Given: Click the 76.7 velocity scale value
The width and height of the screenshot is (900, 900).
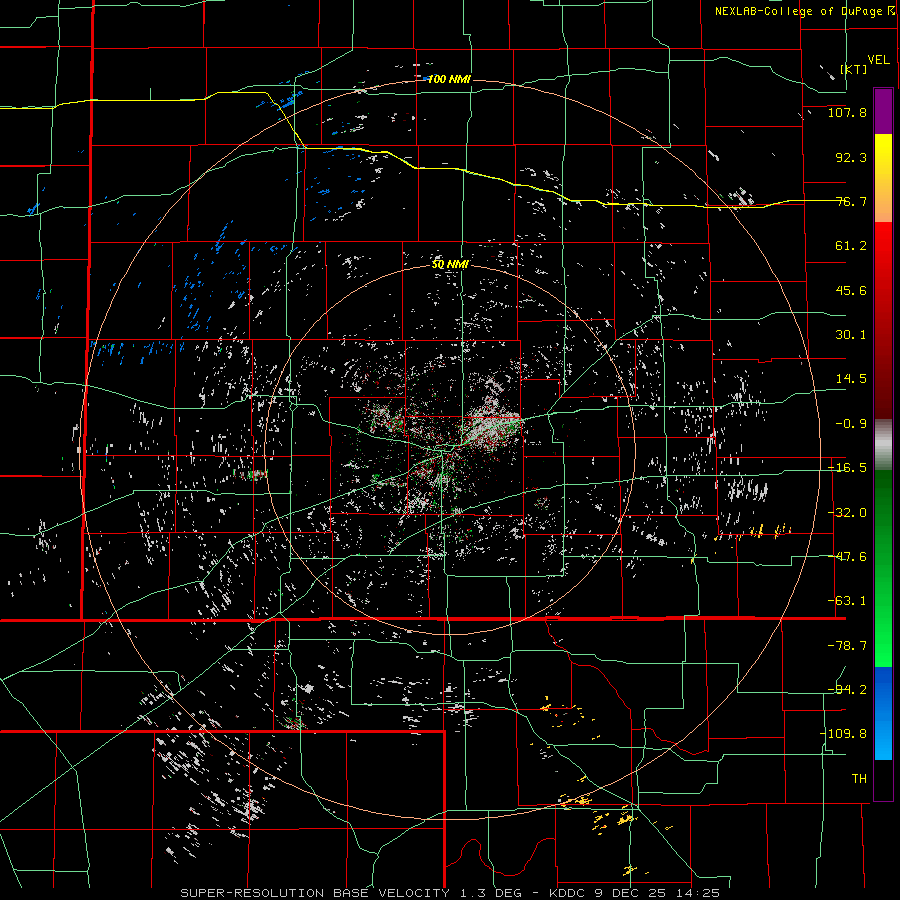Looking at the screenshot, I should 851,201.
